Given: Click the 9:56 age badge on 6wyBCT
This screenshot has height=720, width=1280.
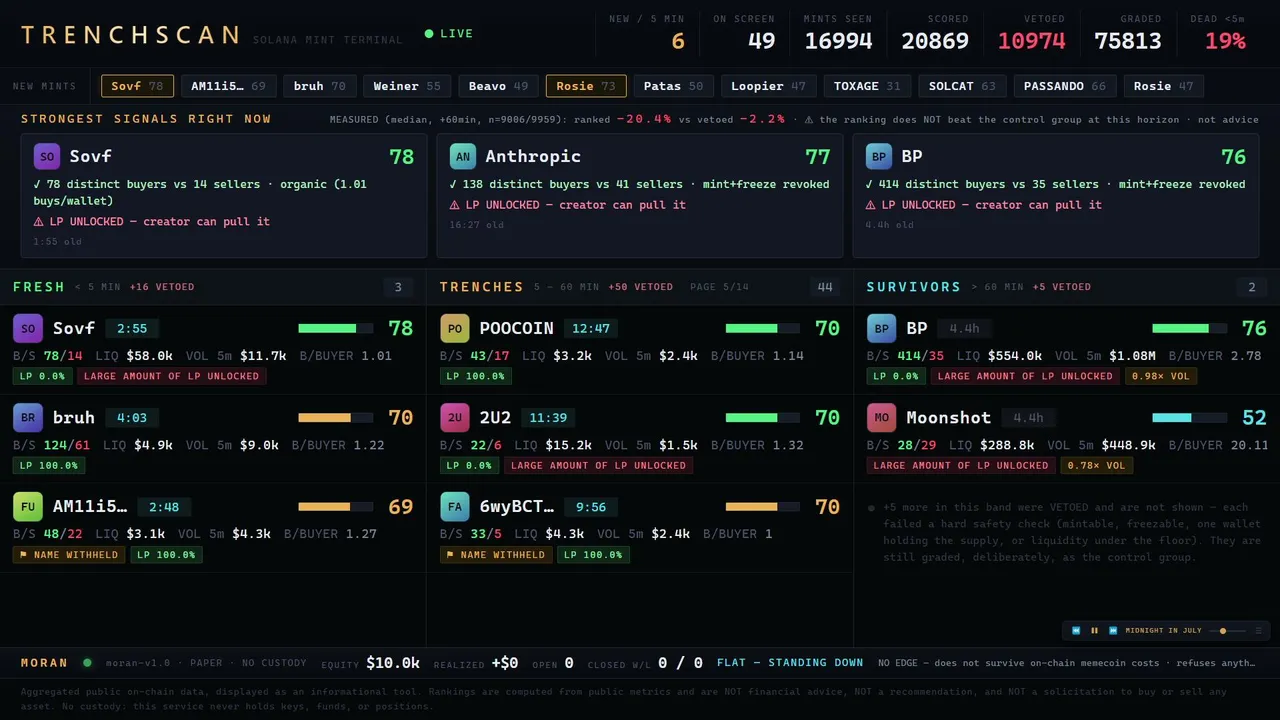Looking at the screenshot, I should point(591,506).
